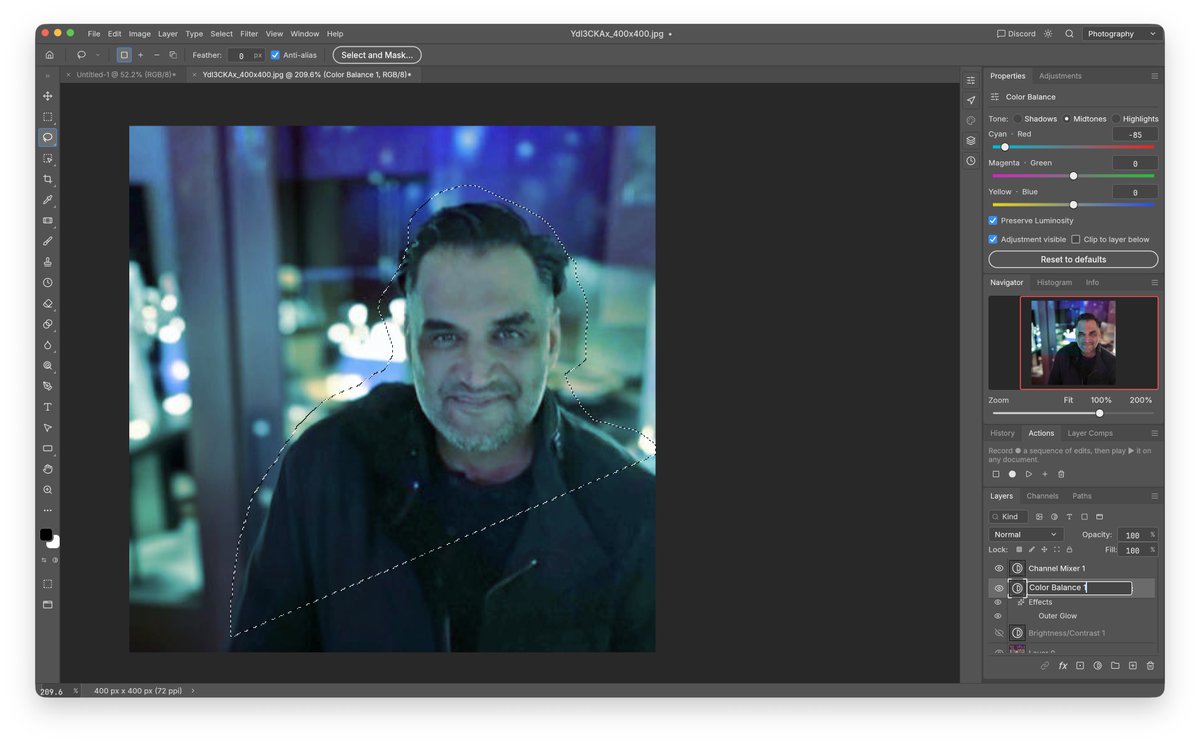
Task: Open the Kind layer filter dropdown
Action: point(1008,517)
